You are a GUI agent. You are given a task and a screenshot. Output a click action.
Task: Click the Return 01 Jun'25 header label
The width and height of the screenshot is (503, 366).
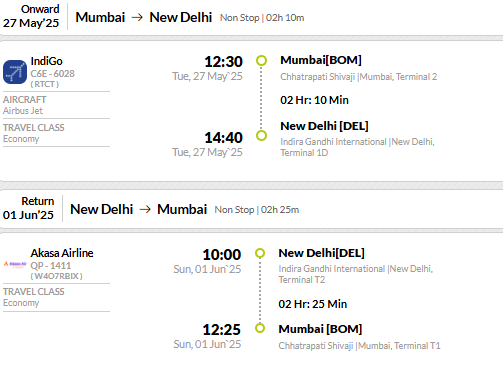point(28,208)
